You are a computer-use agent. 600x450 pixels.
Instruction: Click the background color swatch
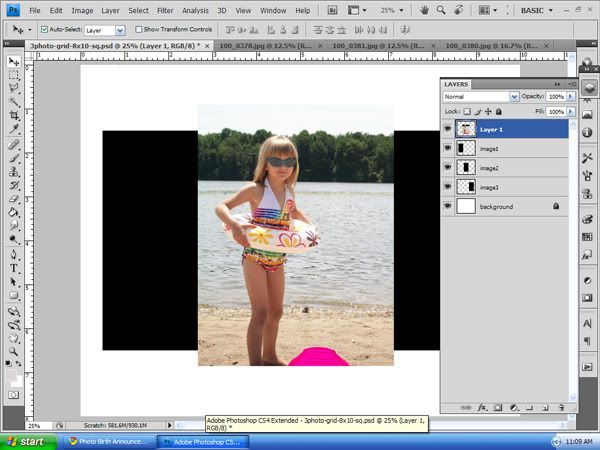(x=17, y=381)
